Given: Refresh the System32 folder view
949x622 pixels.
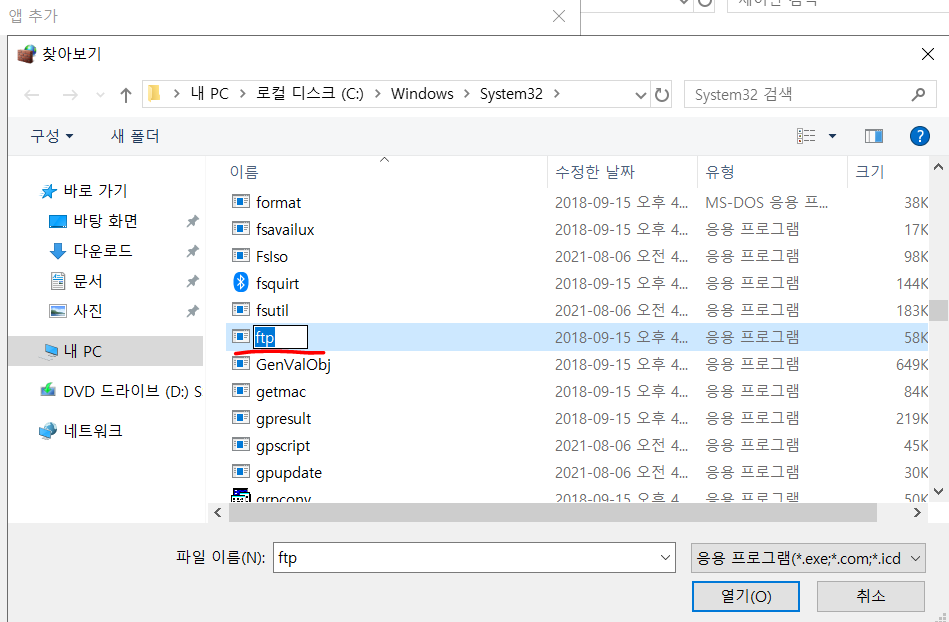Looking at the screenshot, I should tap(662, 94).
